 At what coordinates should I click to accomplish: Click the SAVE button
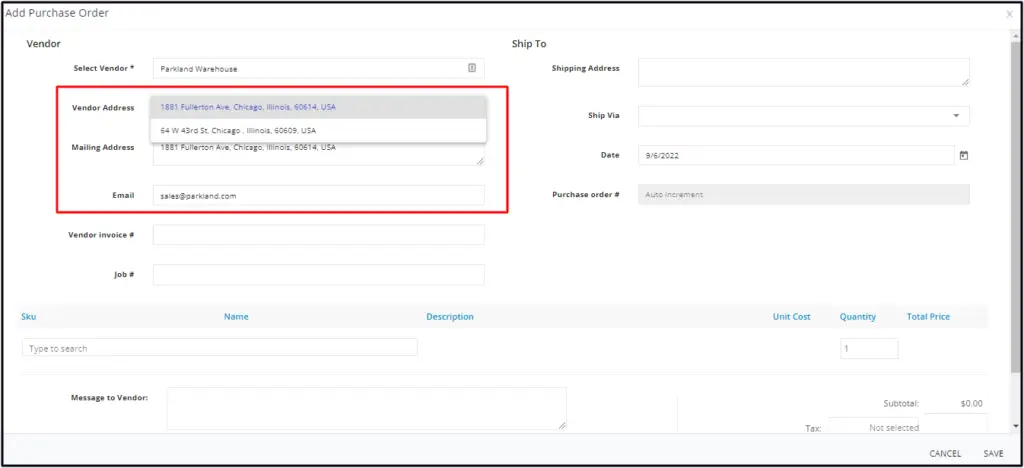point(993,454)
